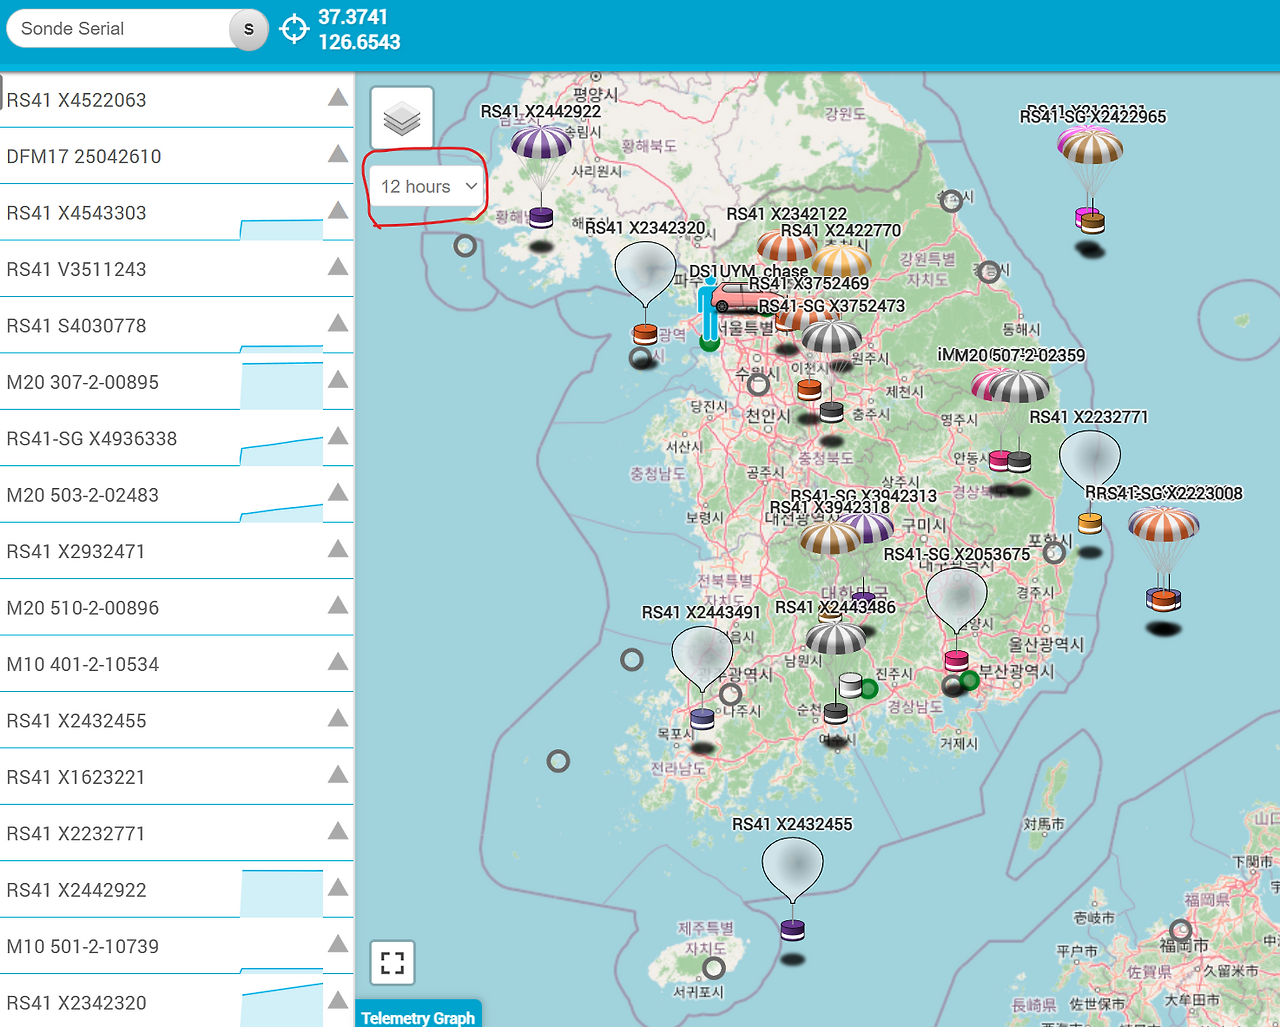Select the DS1UYM chase car icon
The height and width of the screenshot is (1027, 1280).
[x=735, y=297]
